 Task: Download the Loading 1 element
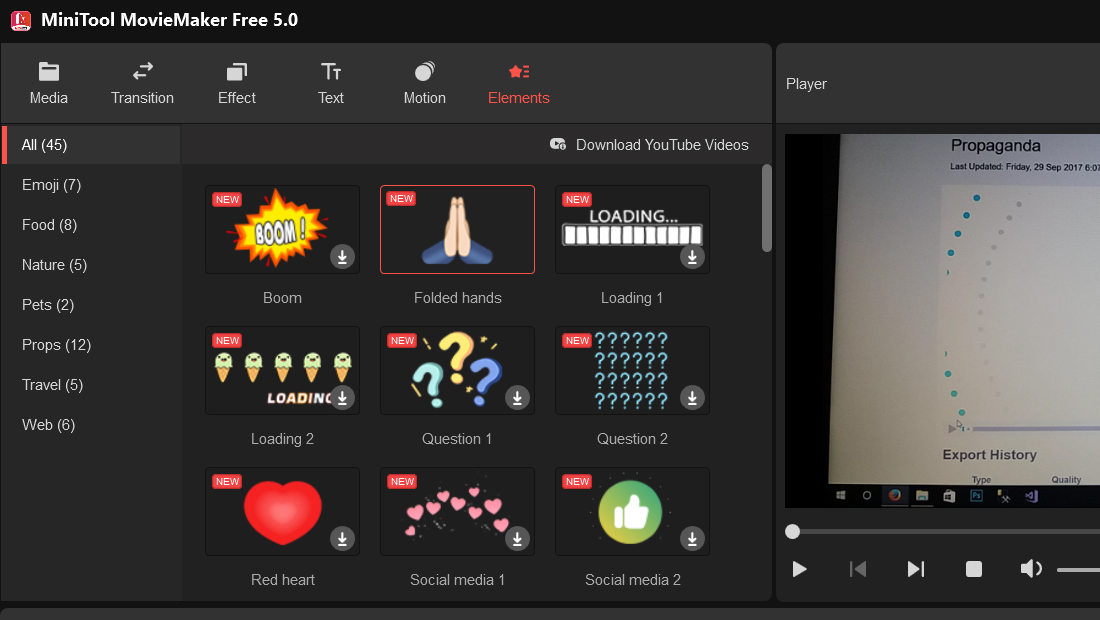point(692,257)
